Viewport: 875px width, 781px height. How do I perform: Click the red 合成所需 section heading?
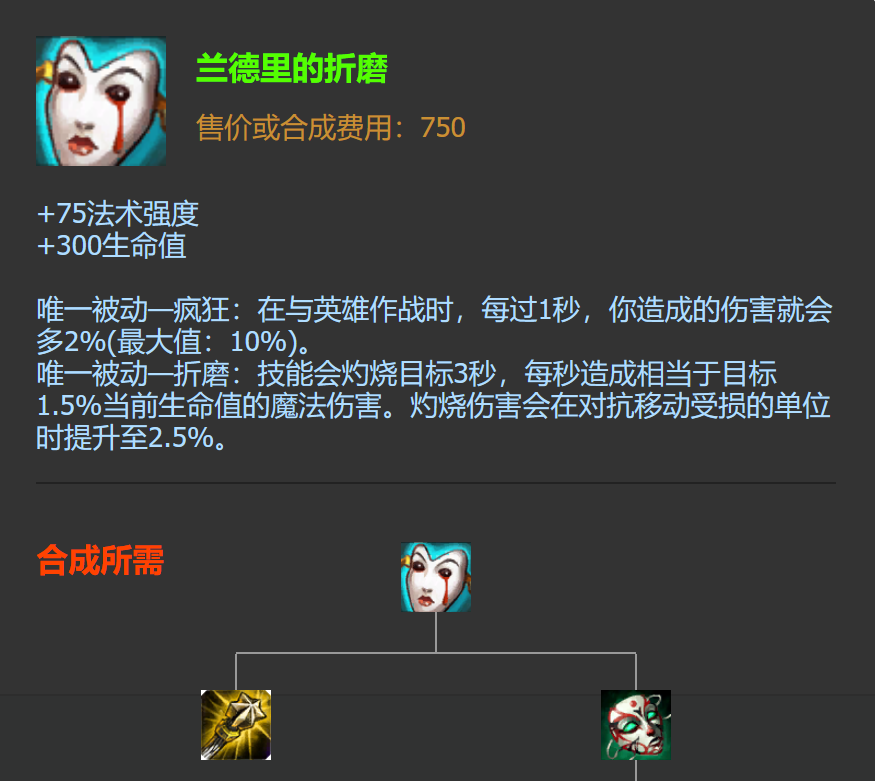point(100,560)
